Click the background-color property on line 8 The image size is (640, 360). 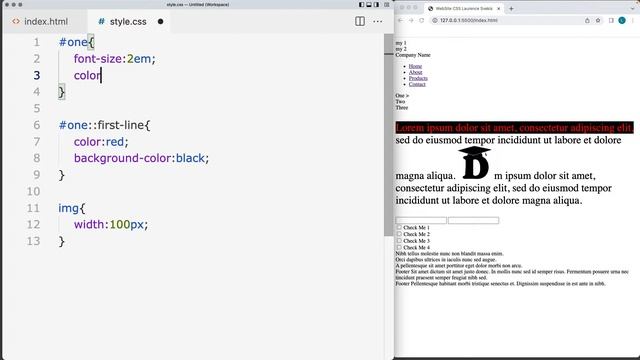pos(122,158)
